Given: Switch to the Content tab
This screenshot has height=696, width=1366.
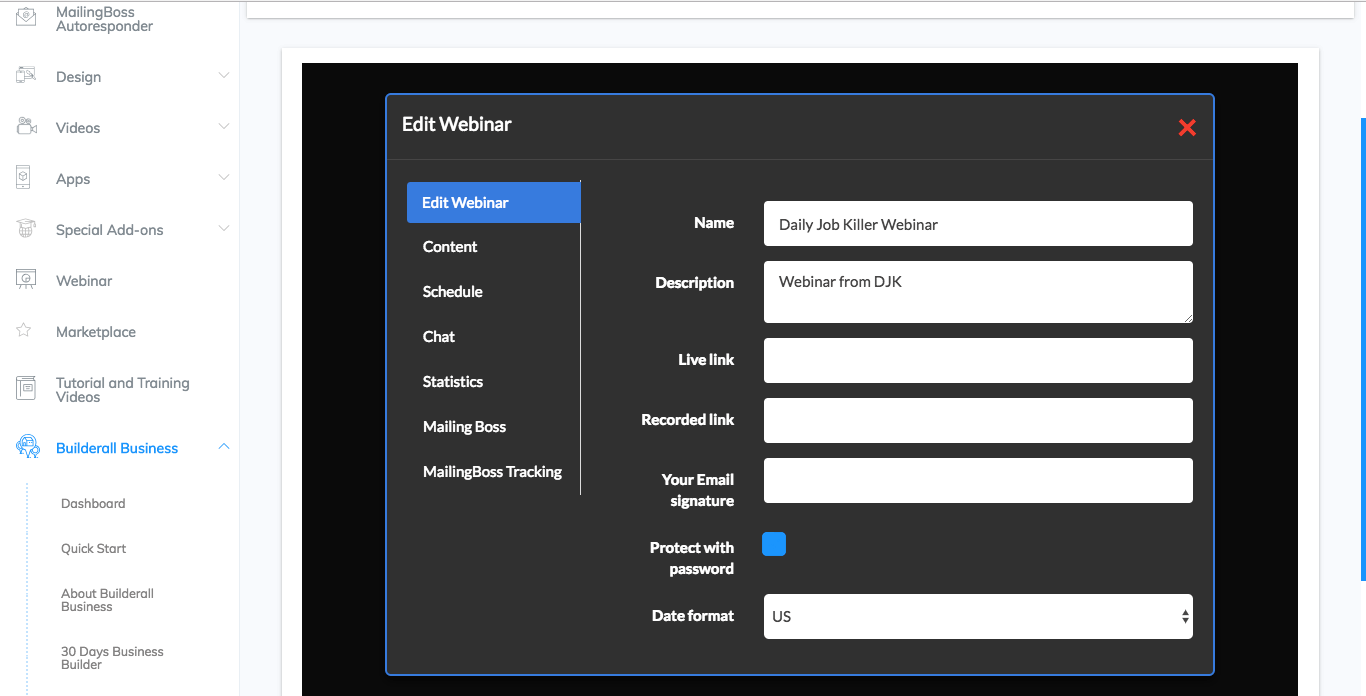Looking at the screenshot, I should pos(450,247).
